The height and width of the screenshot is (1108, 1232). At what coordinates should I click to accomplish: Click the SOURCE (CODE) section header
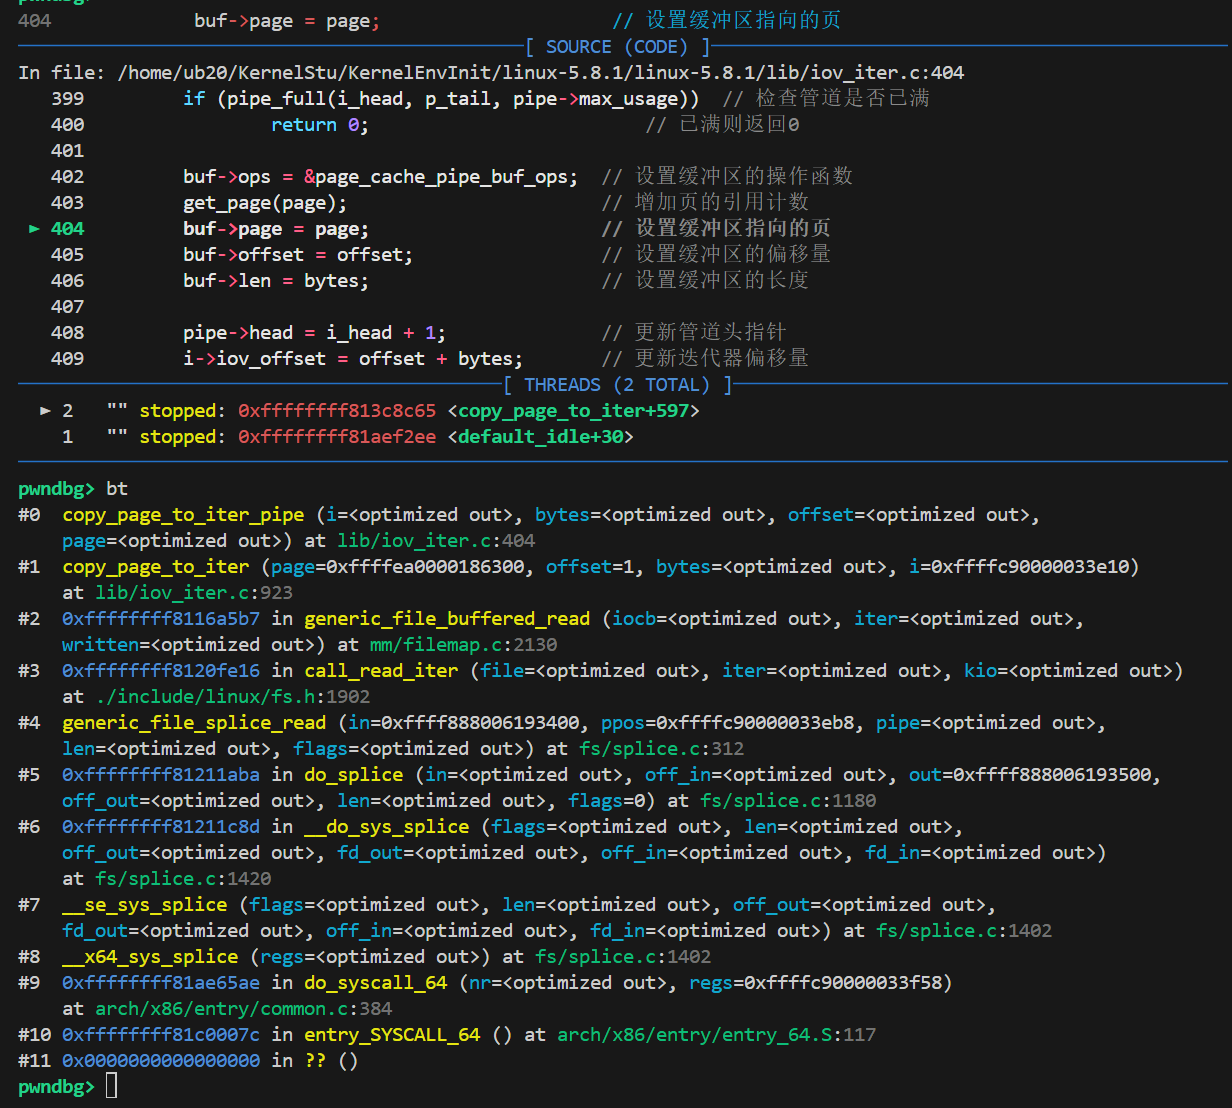(x=616, y=47)
